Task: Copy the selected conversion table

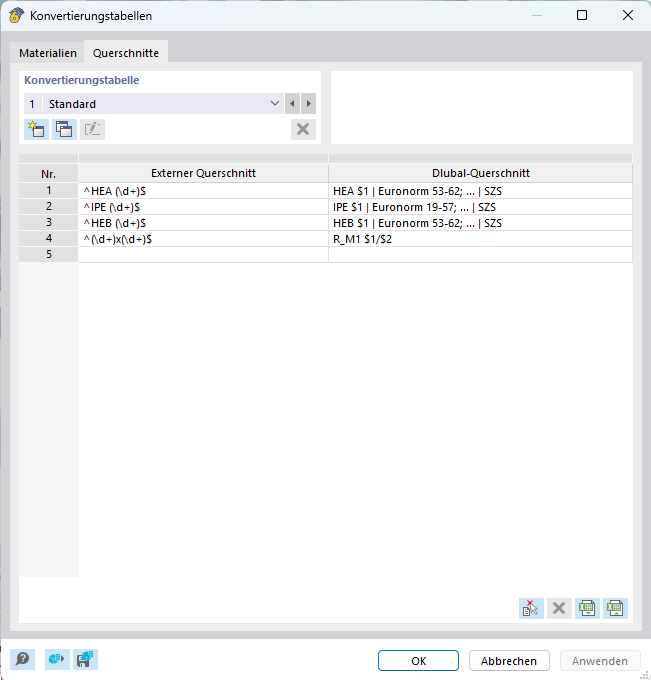Action: [64, 129]
